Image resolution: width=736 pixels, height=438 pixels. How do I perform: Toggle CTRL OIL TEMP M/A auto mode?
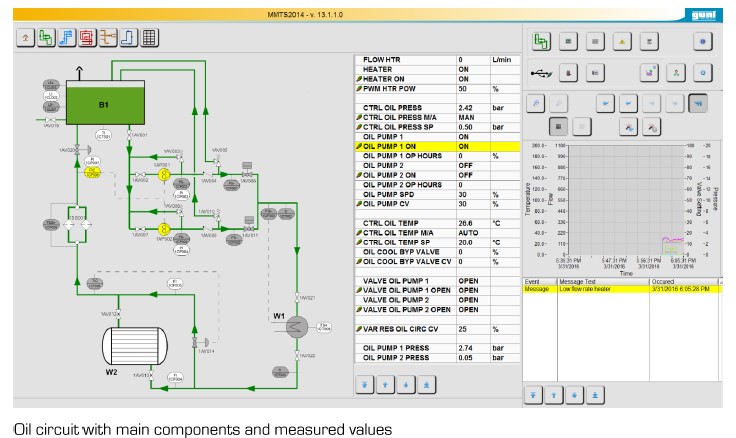tap(472, 232)
